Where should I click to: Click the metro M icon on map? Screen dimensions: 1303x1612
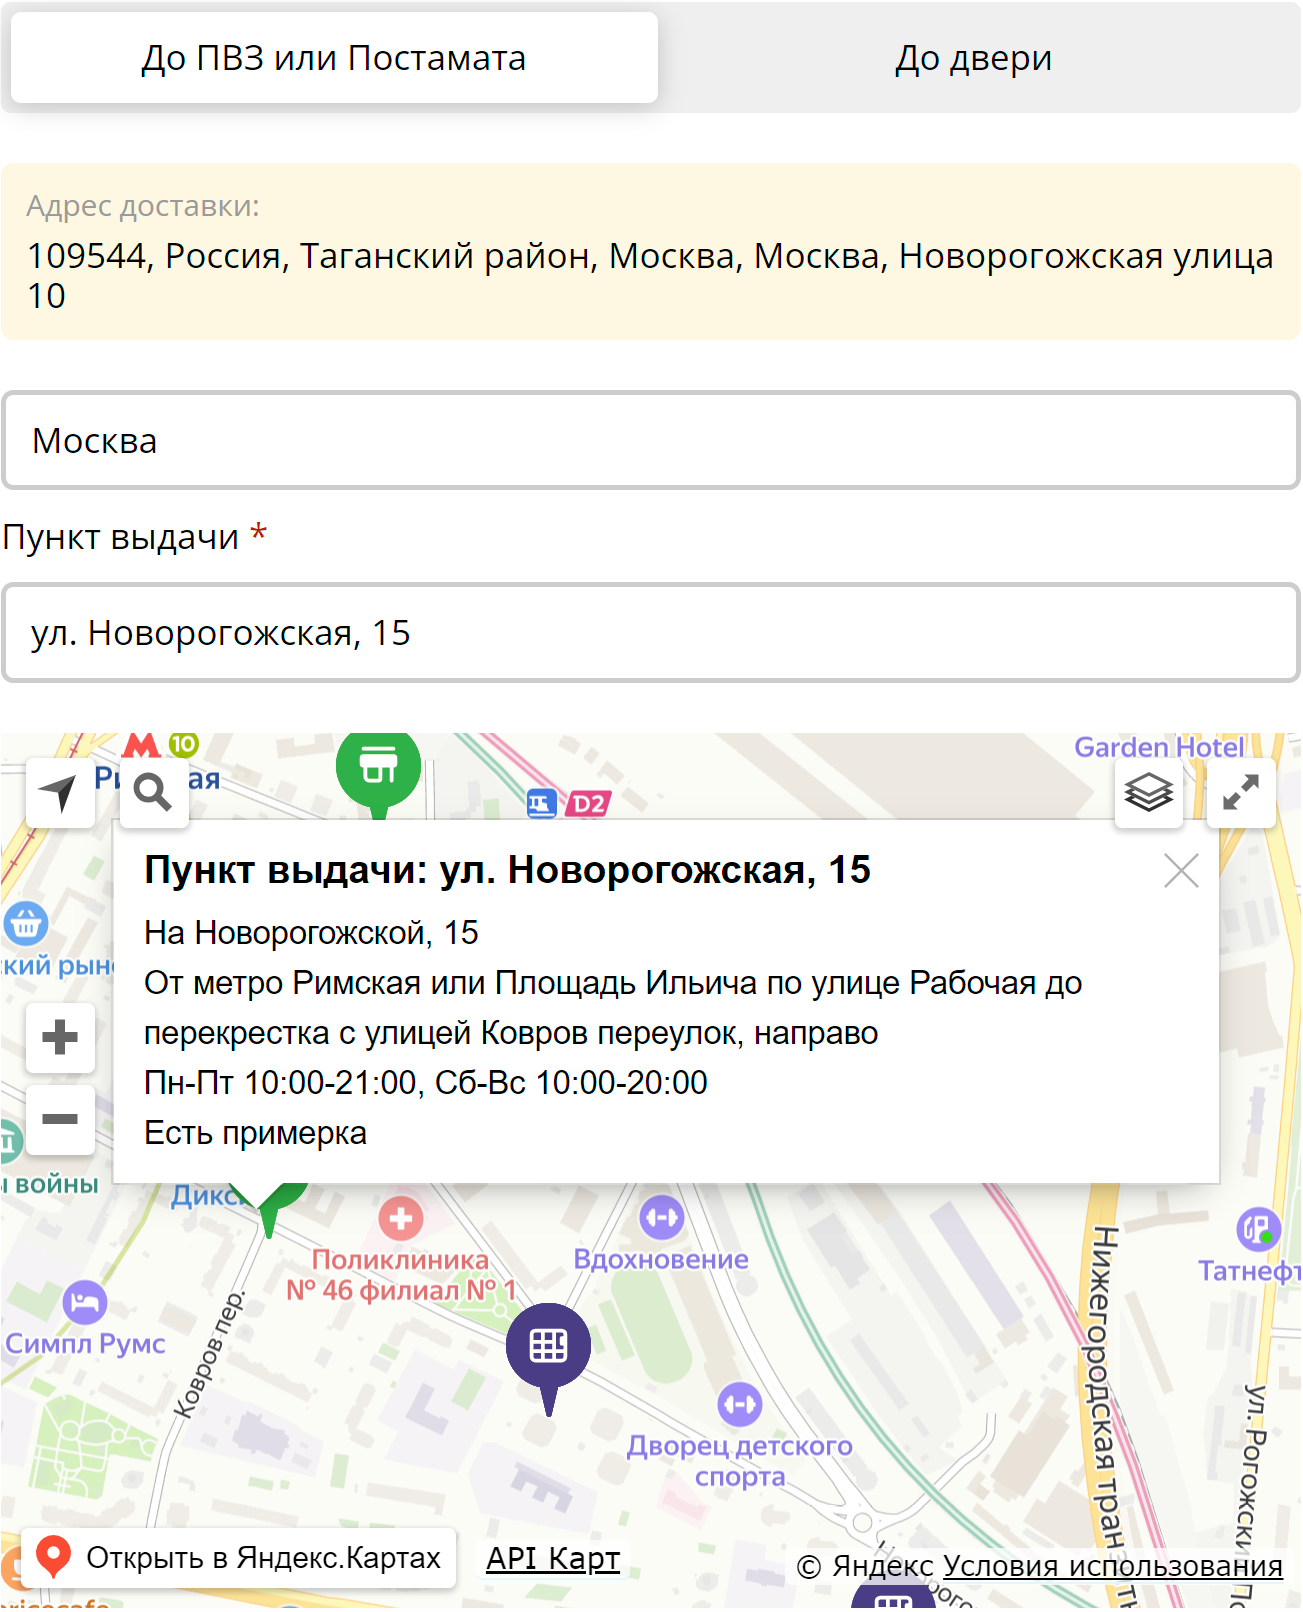point(142,746)
